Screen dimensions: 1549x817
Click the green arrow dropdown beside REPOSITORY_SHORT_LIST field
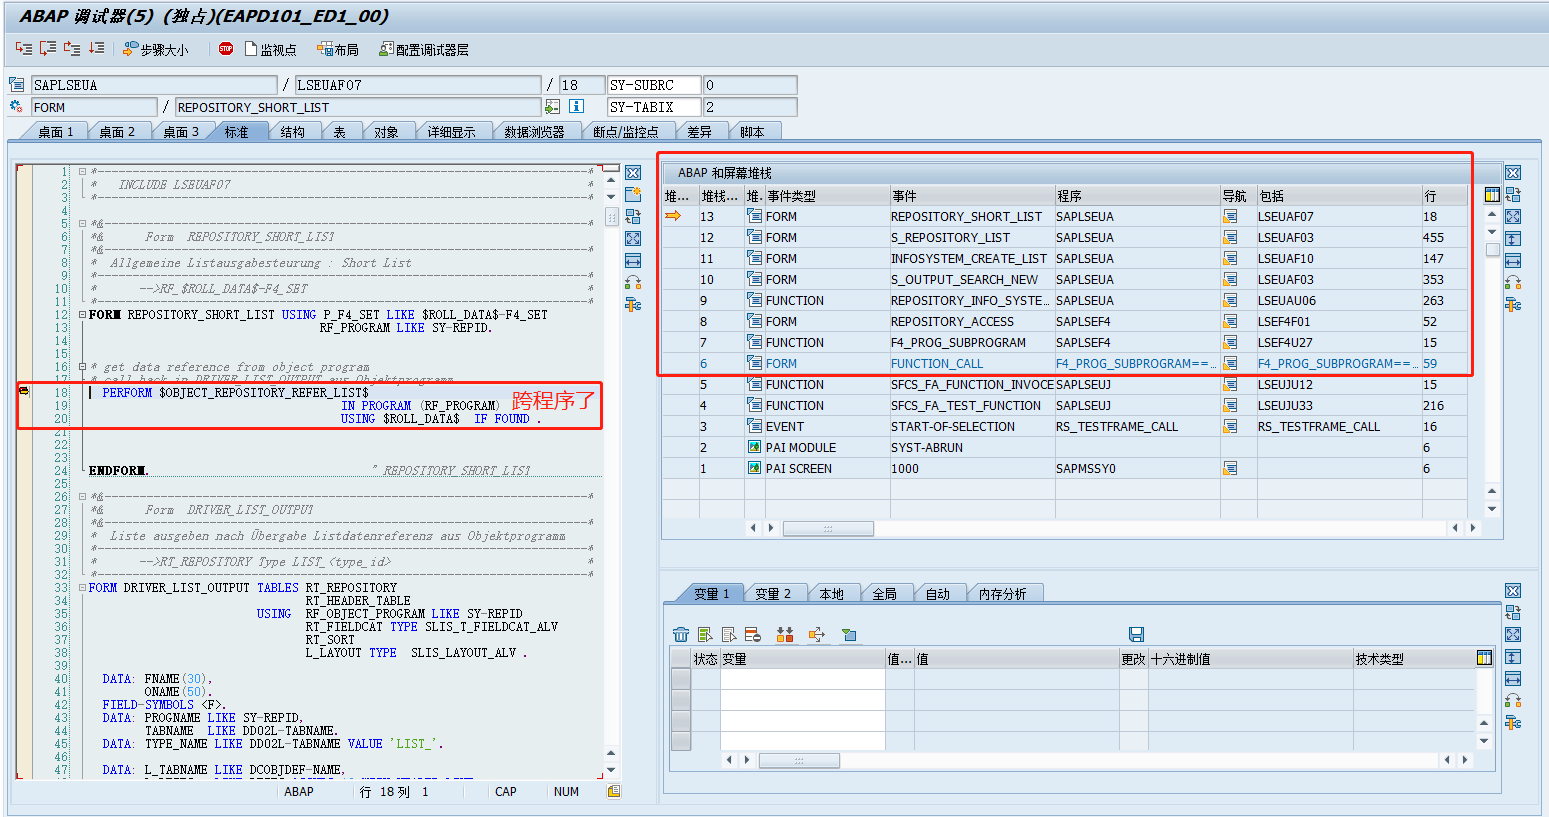click(554, 107)
